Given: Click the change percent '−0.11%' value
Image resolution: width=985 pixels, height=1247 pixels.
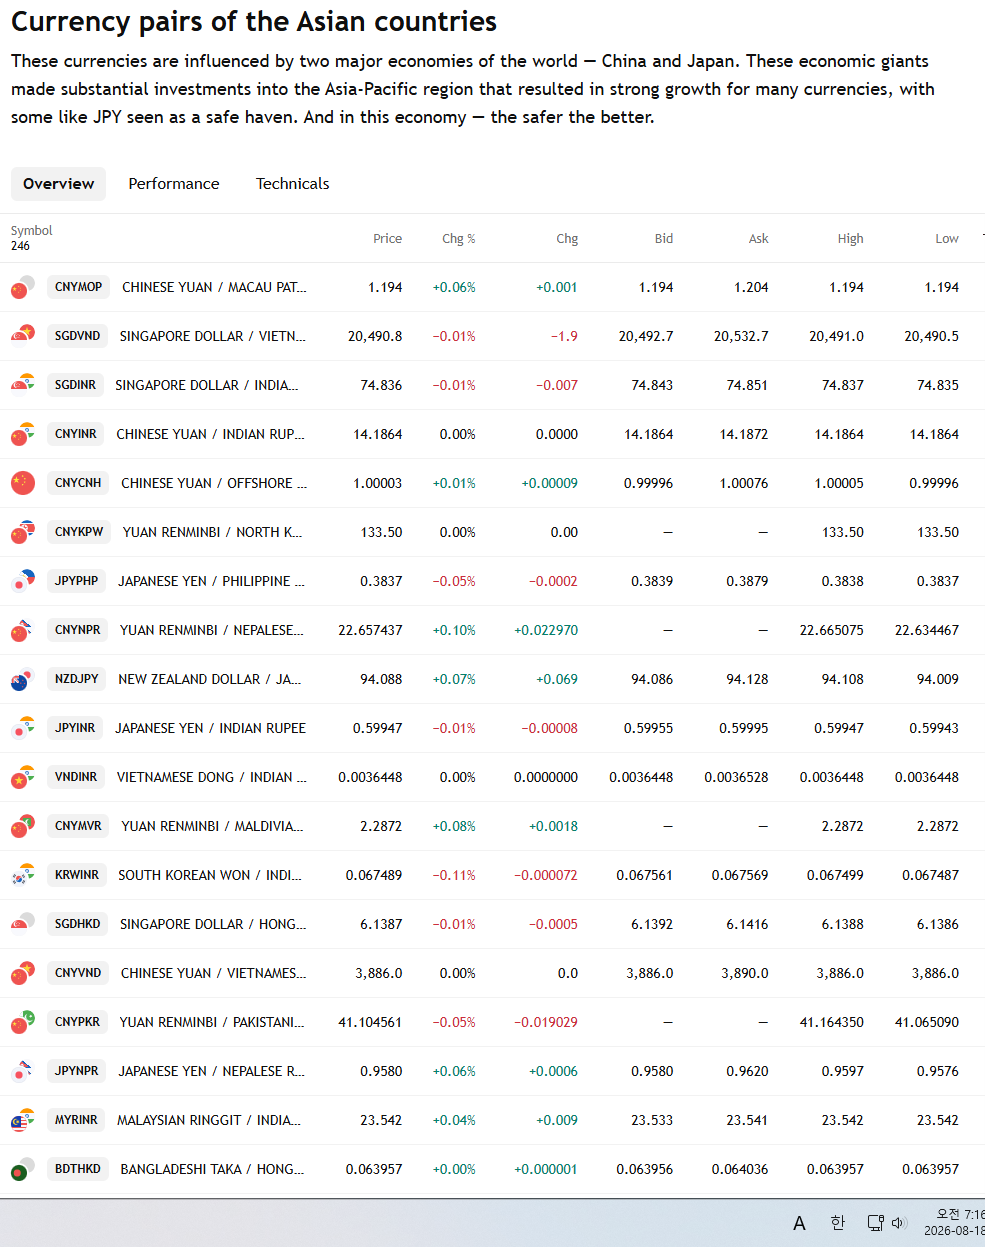Looking at the screenshot, I should pyautogui.click(x=454, y=875).
